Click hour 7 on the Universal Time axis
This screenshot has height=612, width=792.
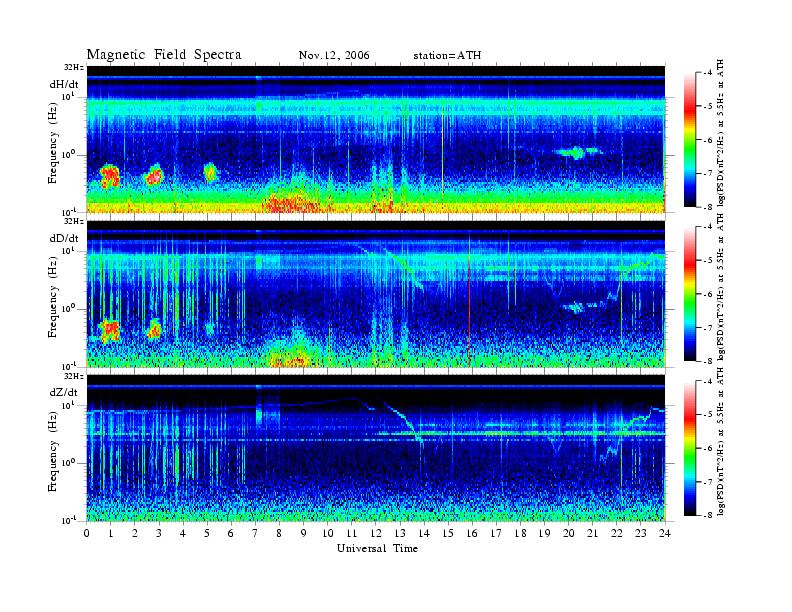click(256, 533)
